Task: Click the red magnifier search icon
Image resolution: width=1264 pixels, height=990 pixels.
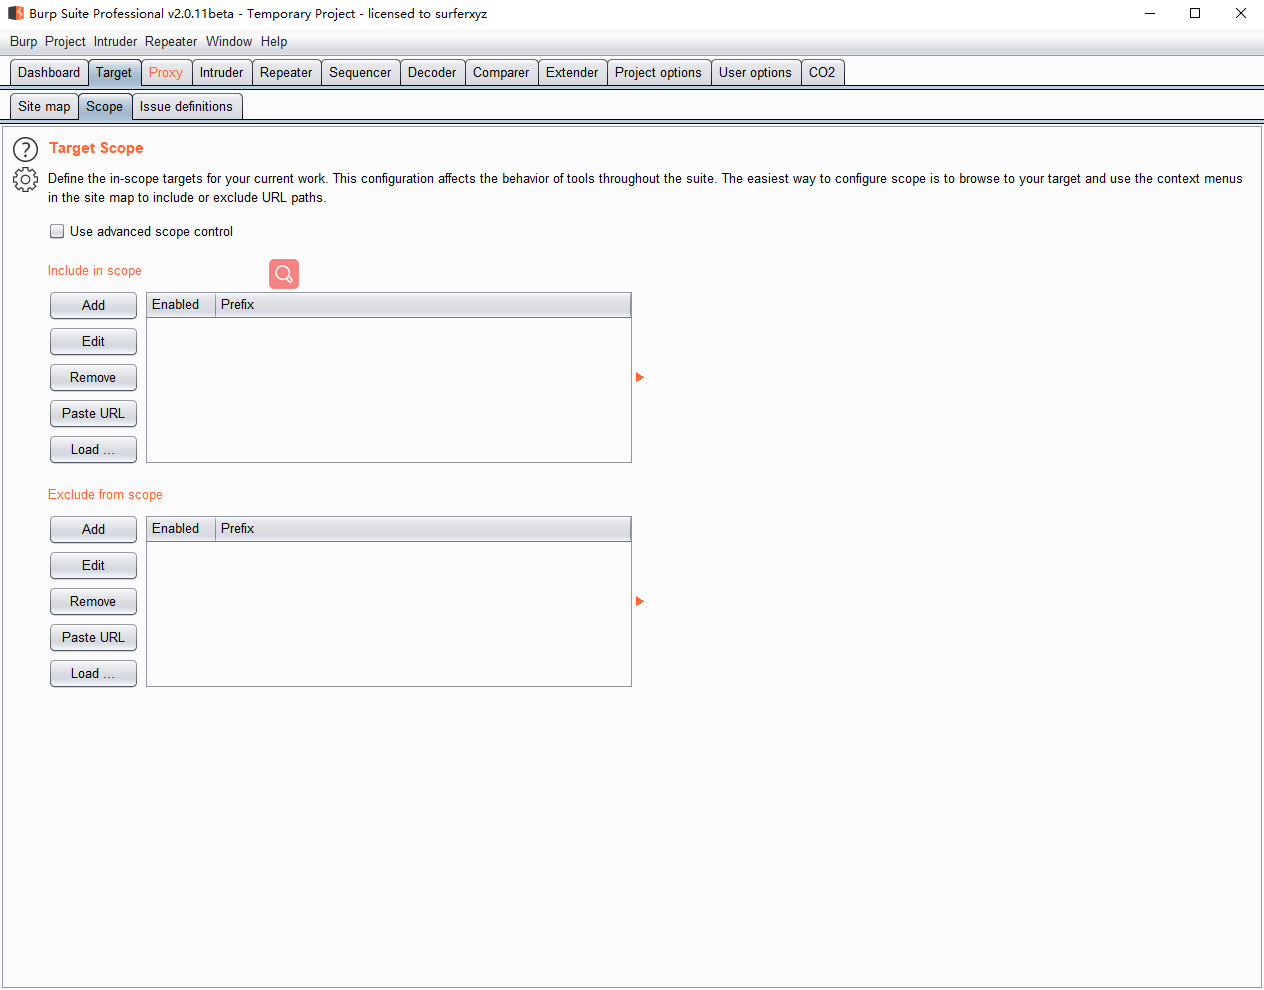Action: coord(284,274)
